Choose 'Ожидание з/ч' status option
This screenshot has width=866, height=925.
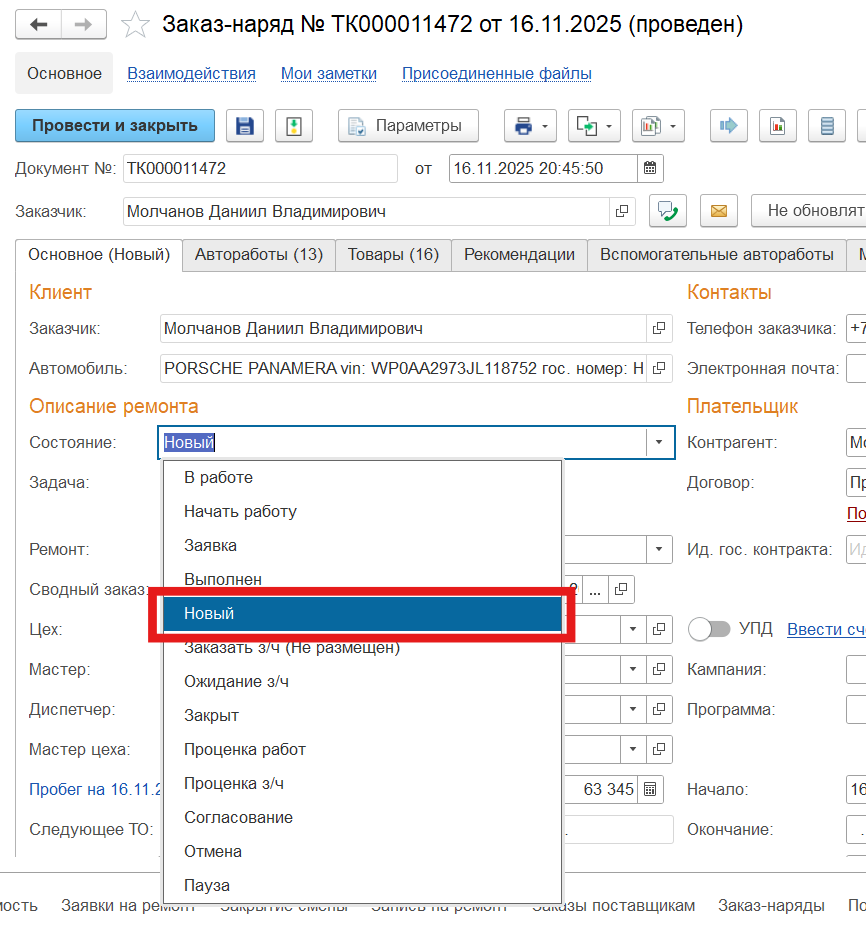point(236,681)
